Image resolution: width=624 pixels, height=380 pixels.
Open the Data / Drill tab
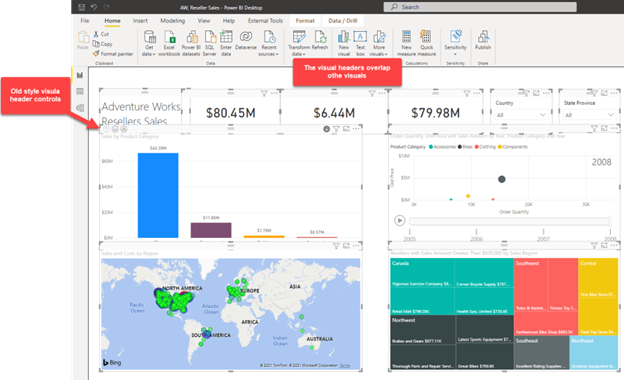tap(343, 21)
